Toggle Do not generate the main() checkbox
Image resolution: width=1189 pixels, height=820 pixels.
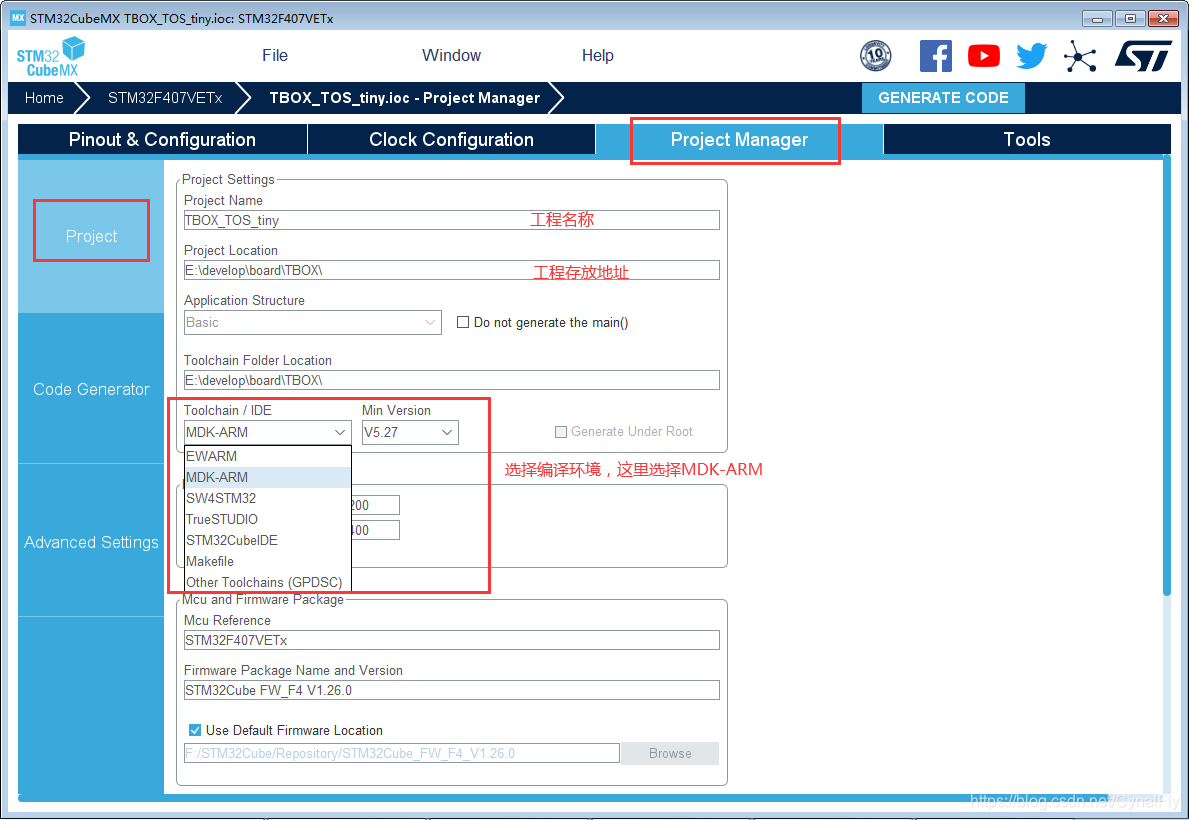coord(463,322)
